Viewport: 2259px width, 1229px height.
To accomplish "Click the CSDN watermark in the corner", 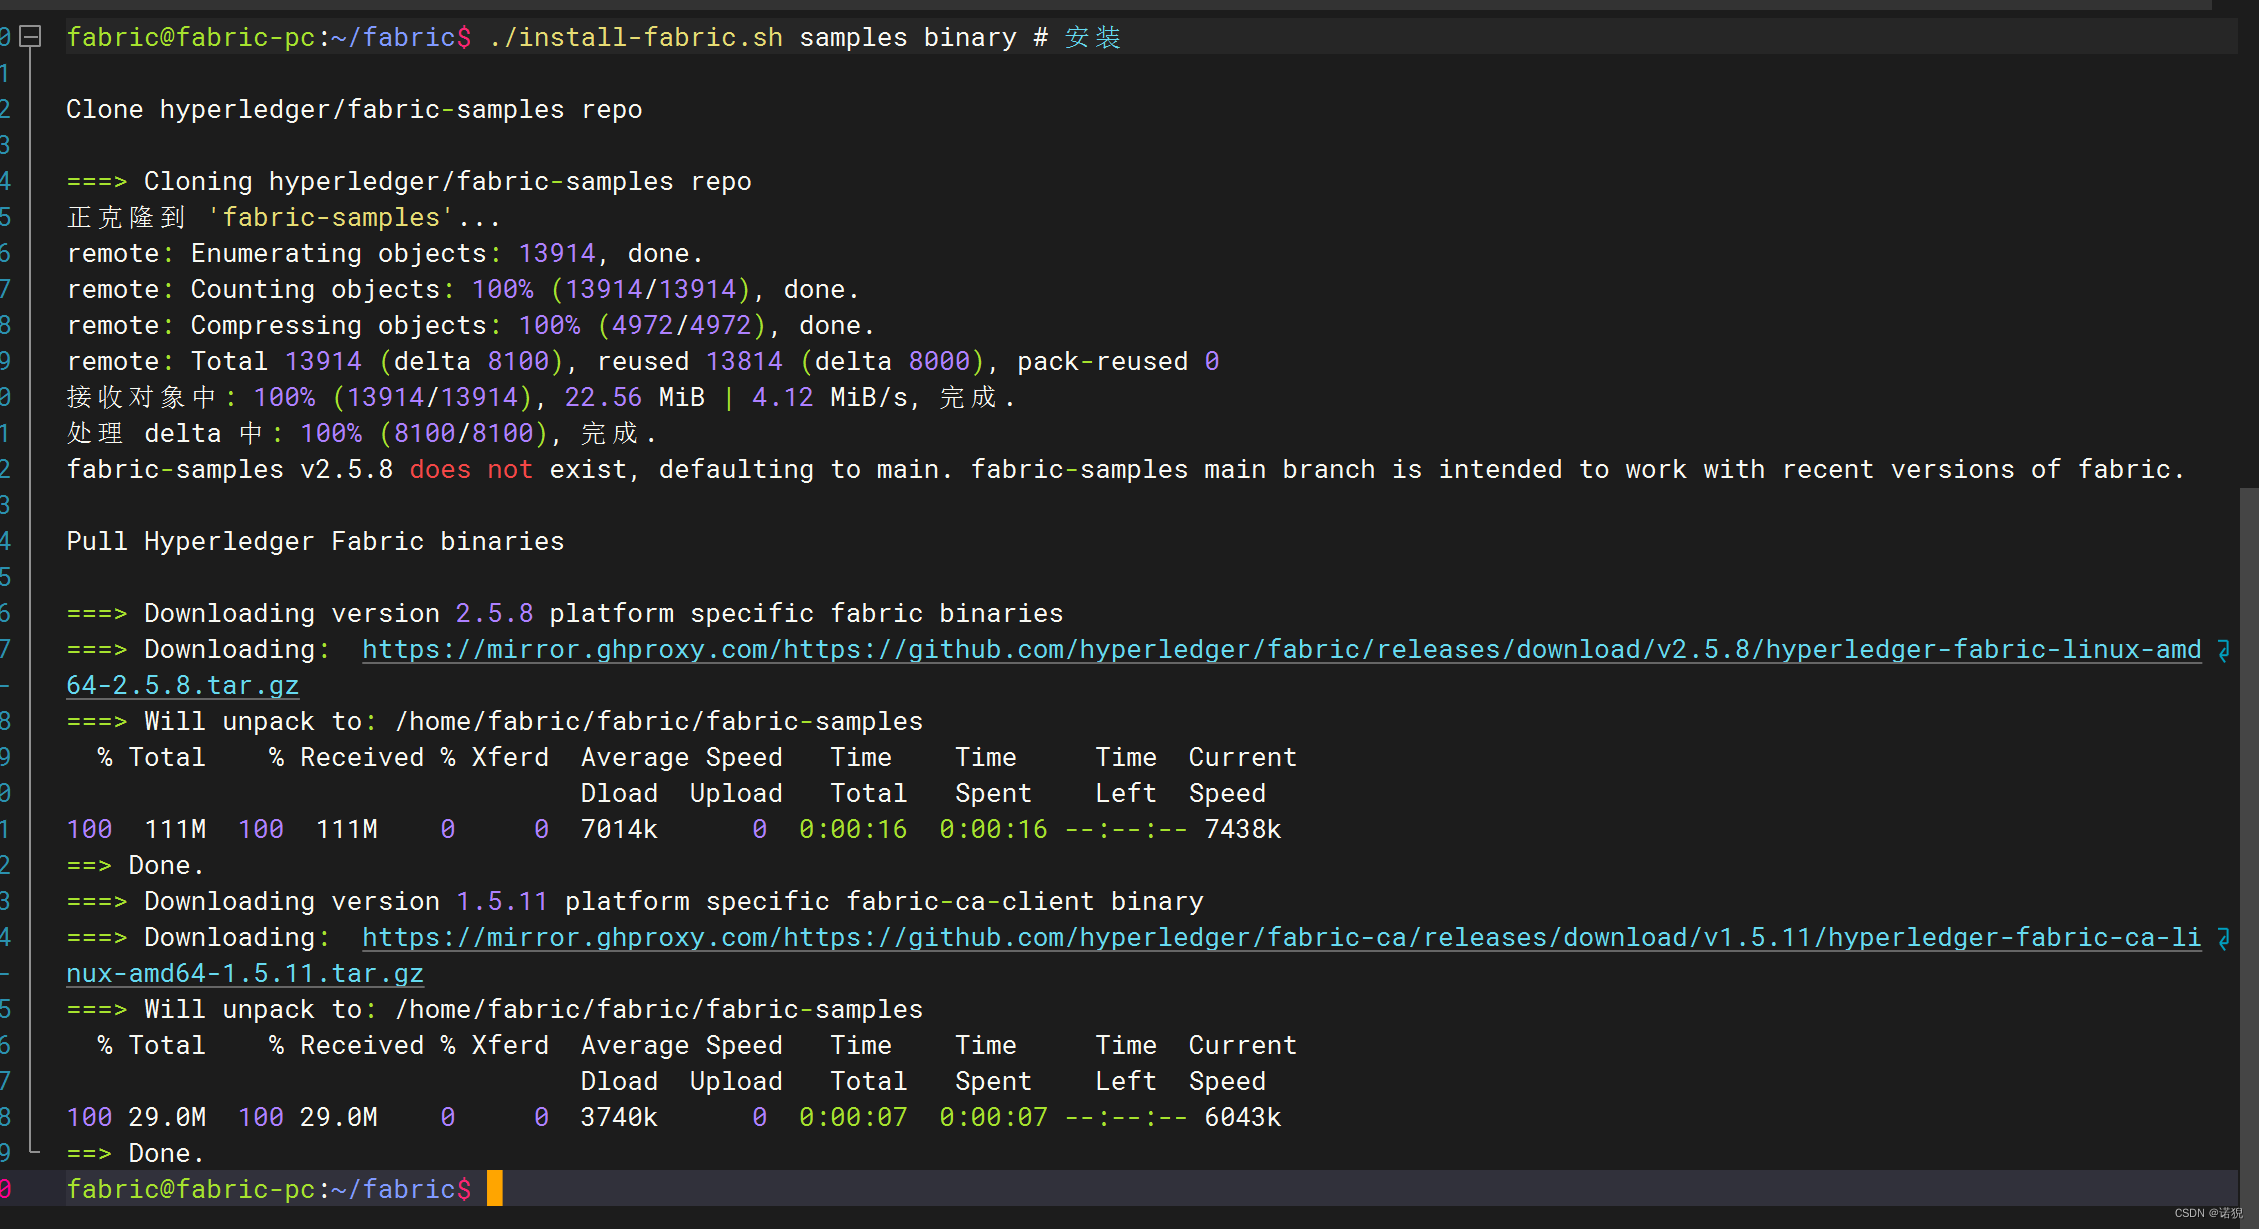I will click(2207, 1213).
